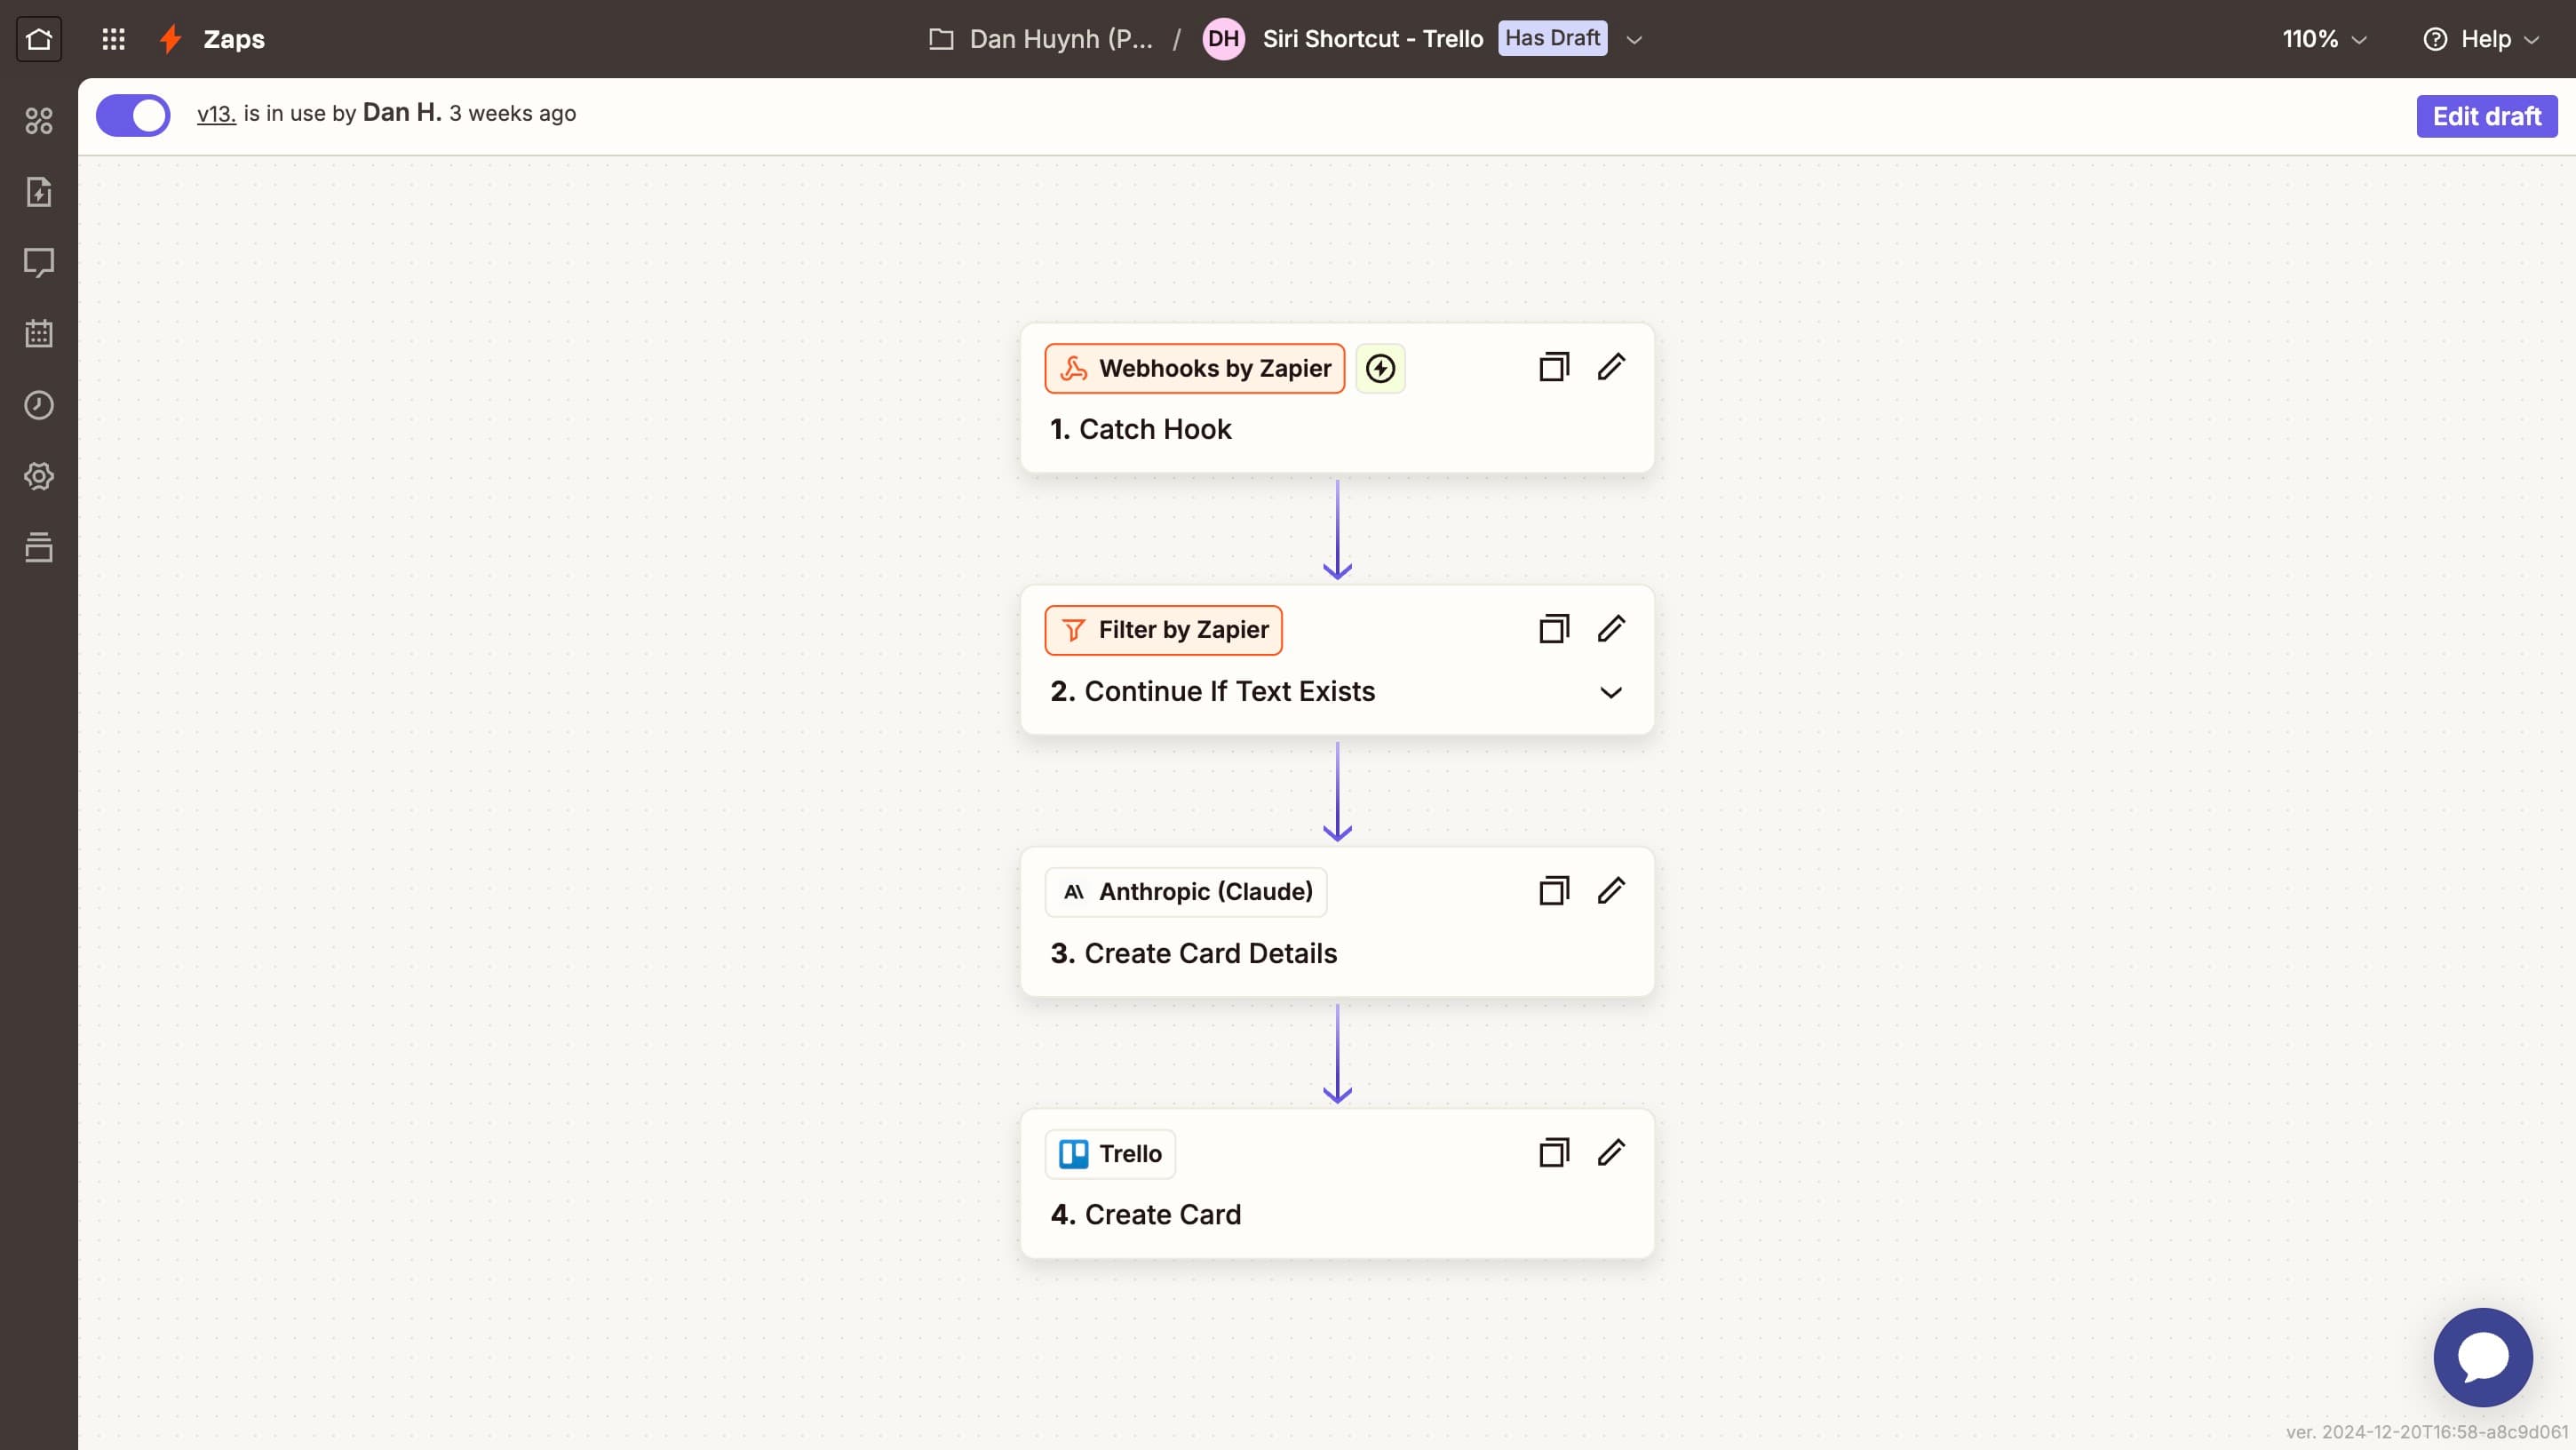Viewport: 2576px width, 1450px height.
Task: Open the sidebar clock zap runs icon
Action: tap(39, 405)
